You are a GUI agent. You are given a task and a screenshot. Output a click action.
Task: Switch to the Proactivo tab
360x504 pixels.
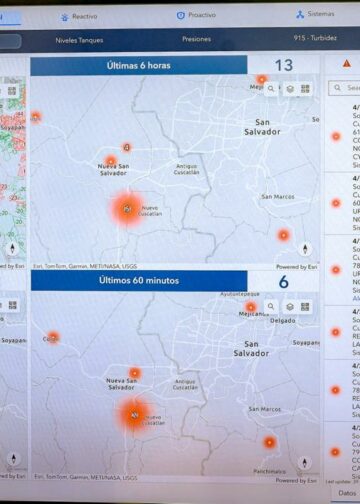[x=196, y=15]
